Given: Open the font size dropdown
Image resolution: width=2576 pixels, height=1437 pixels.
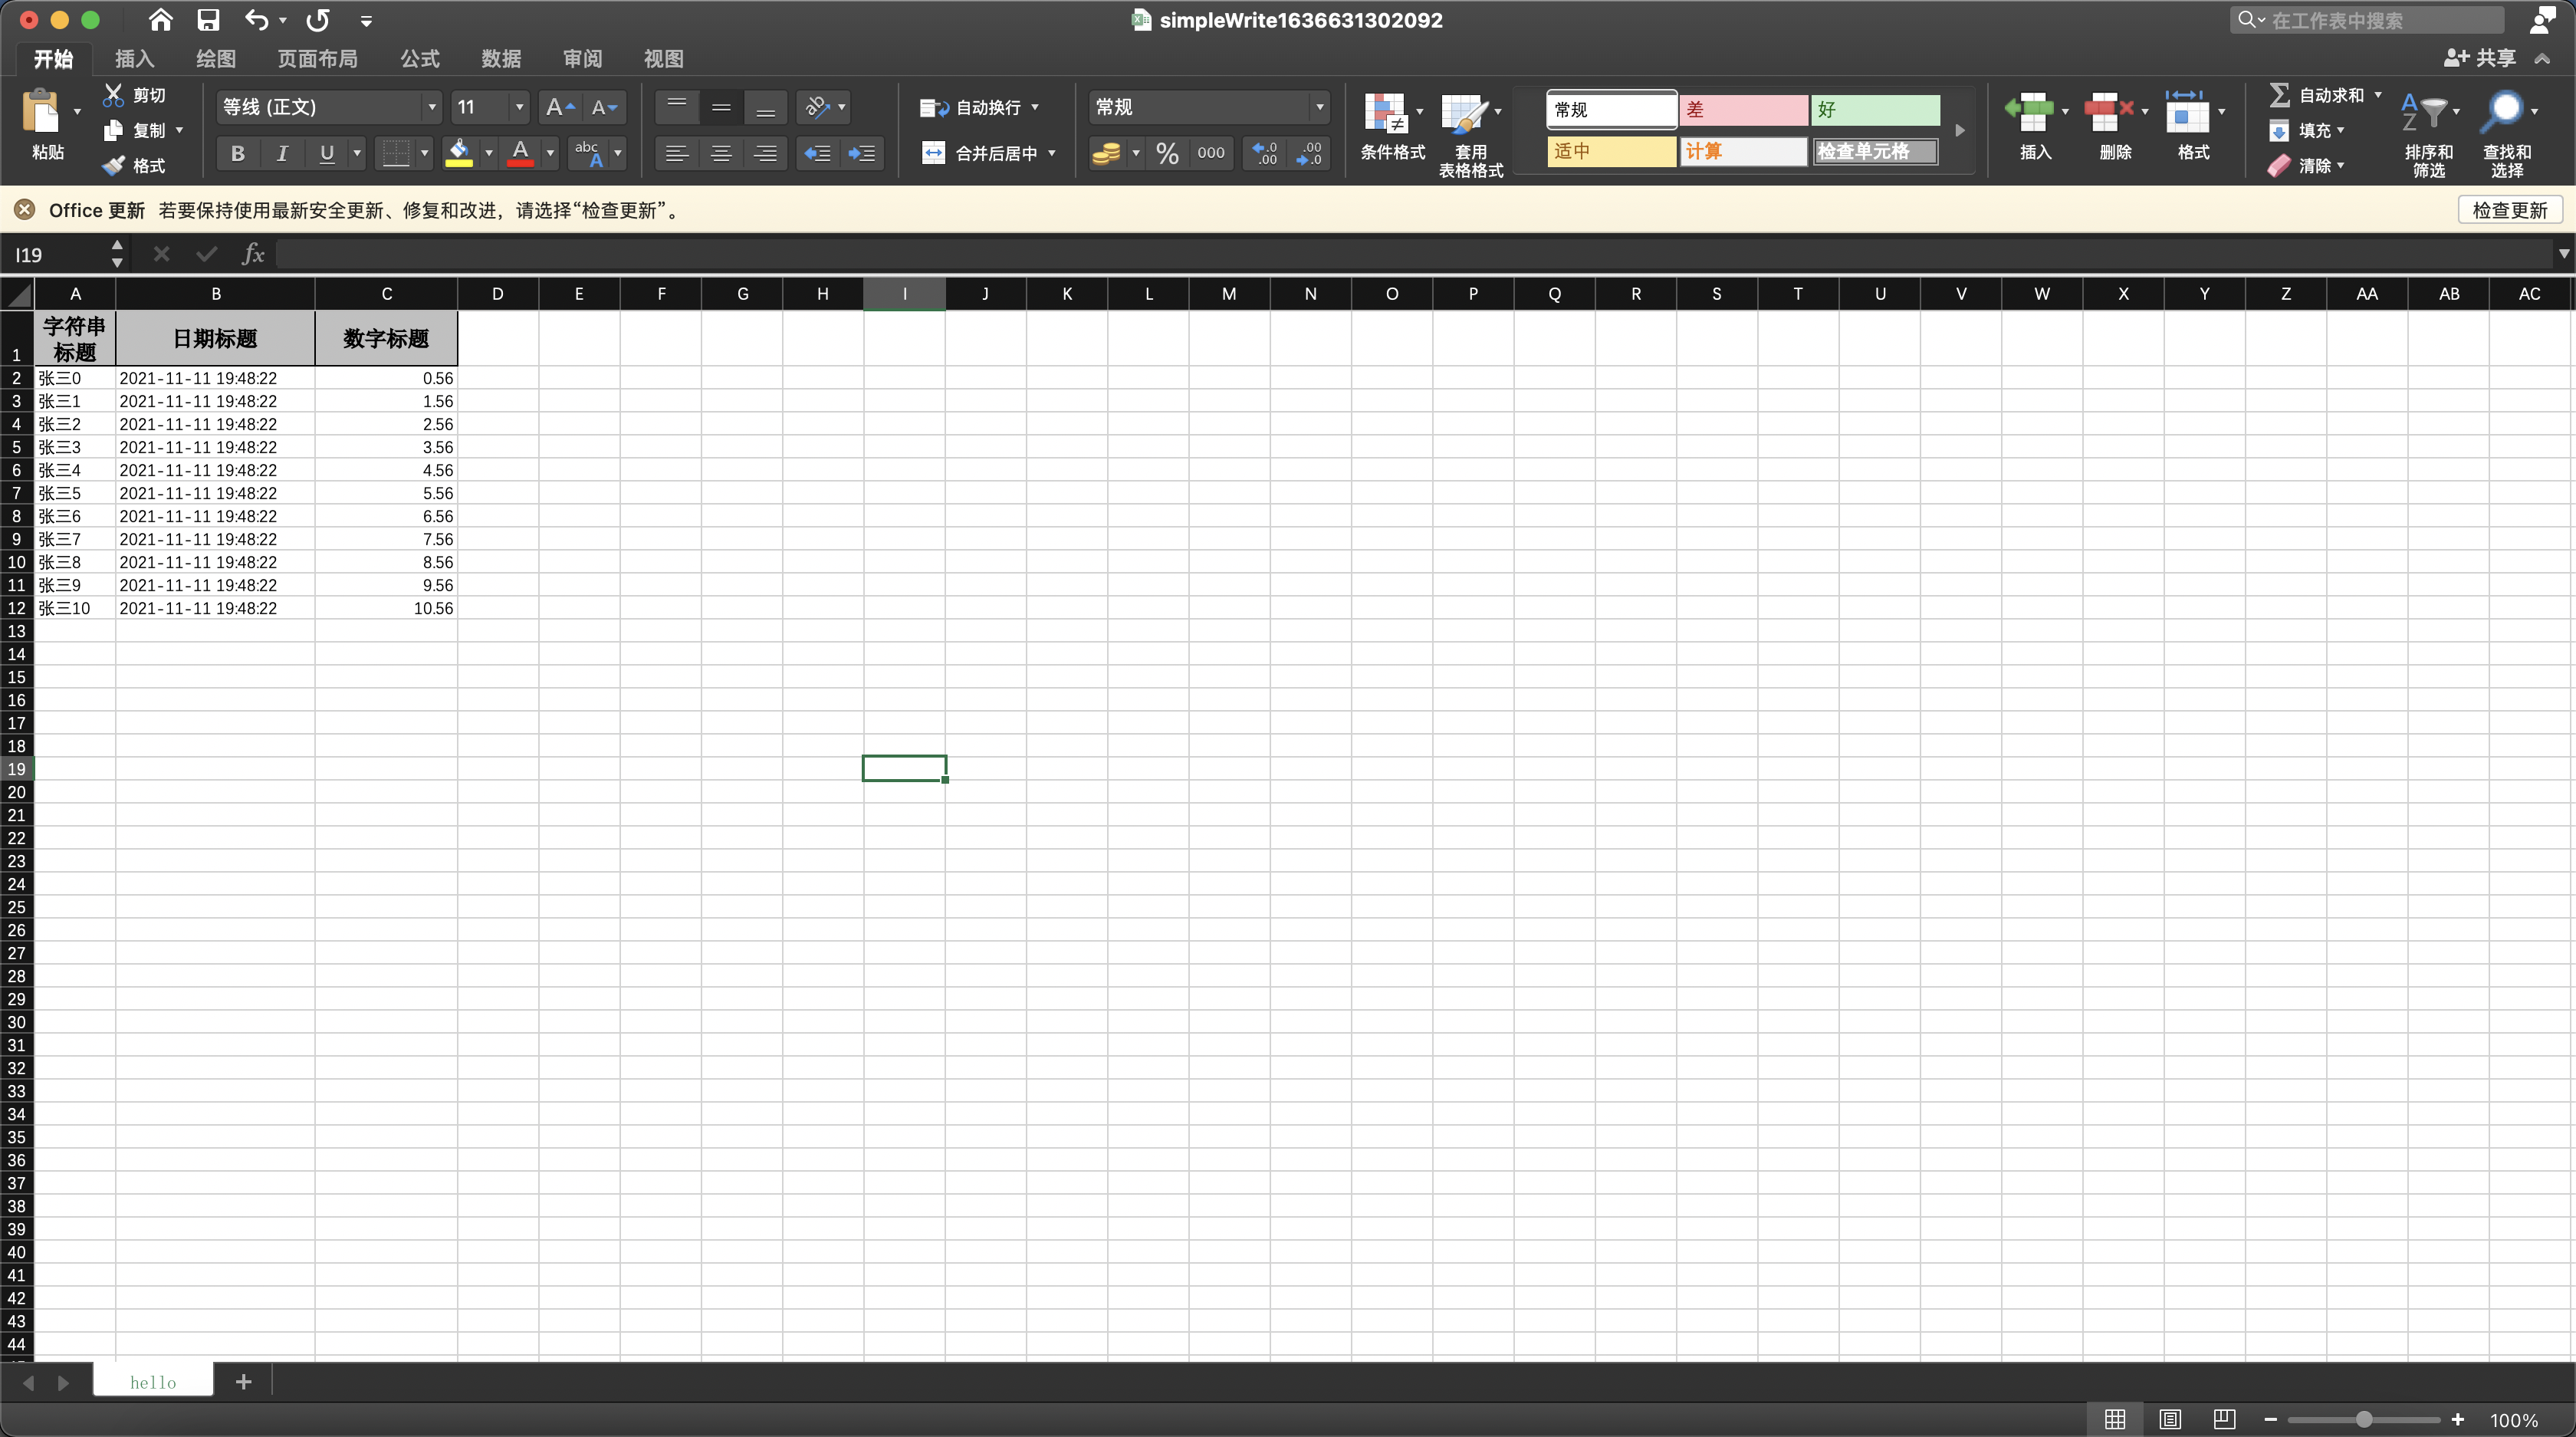Looking at the screenshot, I should coord(519,107).
